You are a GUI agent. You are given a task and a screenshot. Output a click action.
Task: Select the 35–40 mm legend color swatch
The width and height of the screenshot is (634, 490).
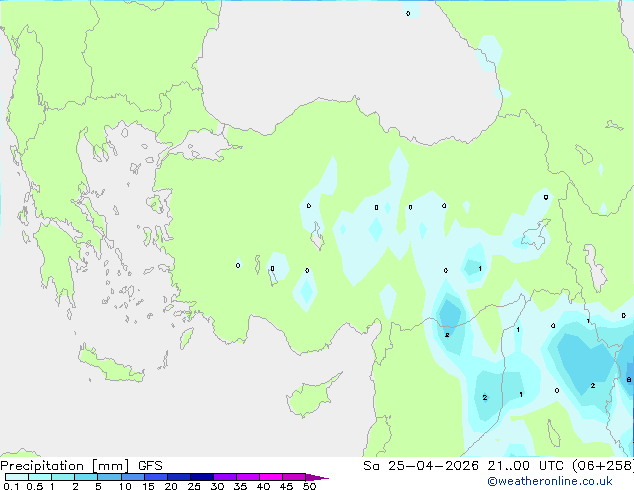pyautogui.click(x=248, y=477)
